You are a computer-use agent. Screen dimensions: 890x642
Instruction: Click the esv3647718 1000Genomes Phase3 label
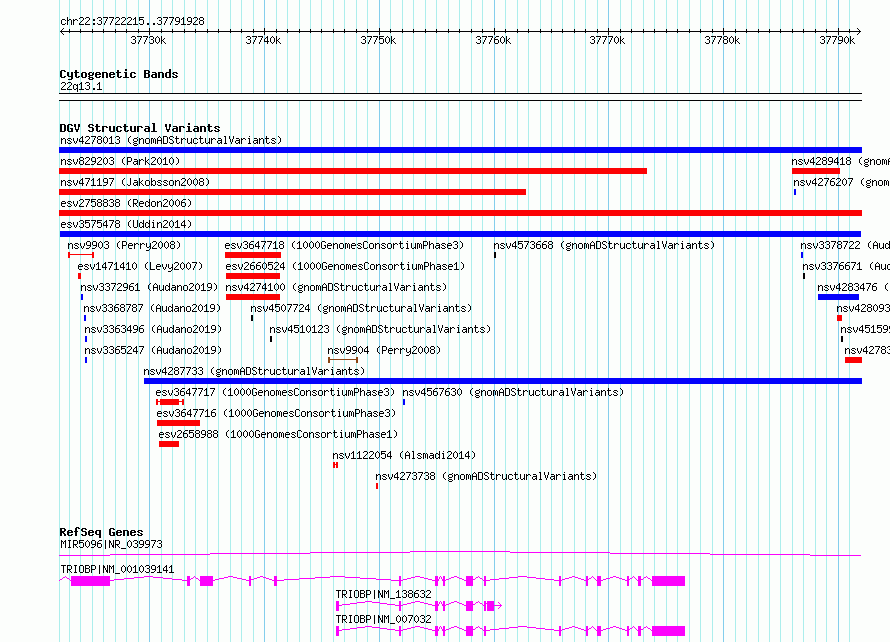(344, 245)
